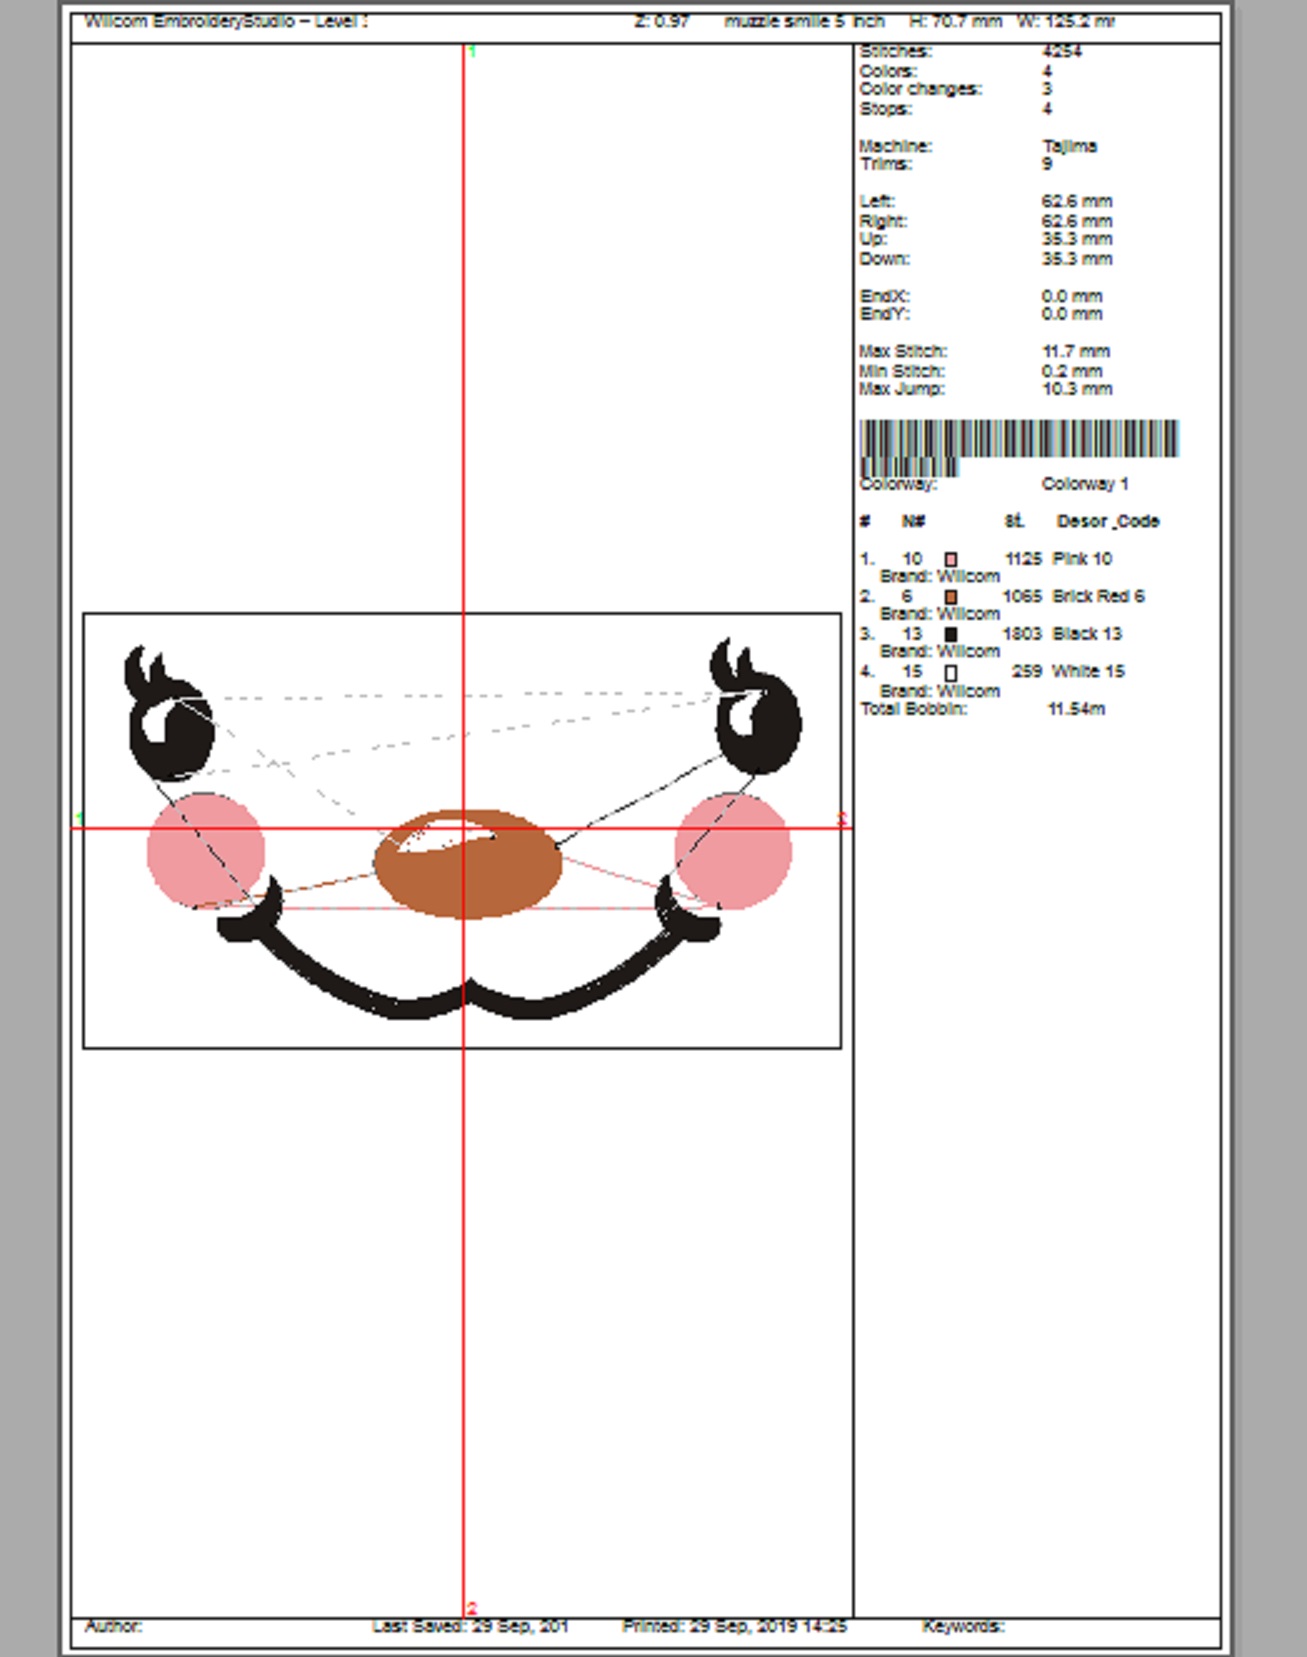Viewport: 1307px width, 1657px height.
Task: Click the 'Machine:' label
Action: coord(895,146)
